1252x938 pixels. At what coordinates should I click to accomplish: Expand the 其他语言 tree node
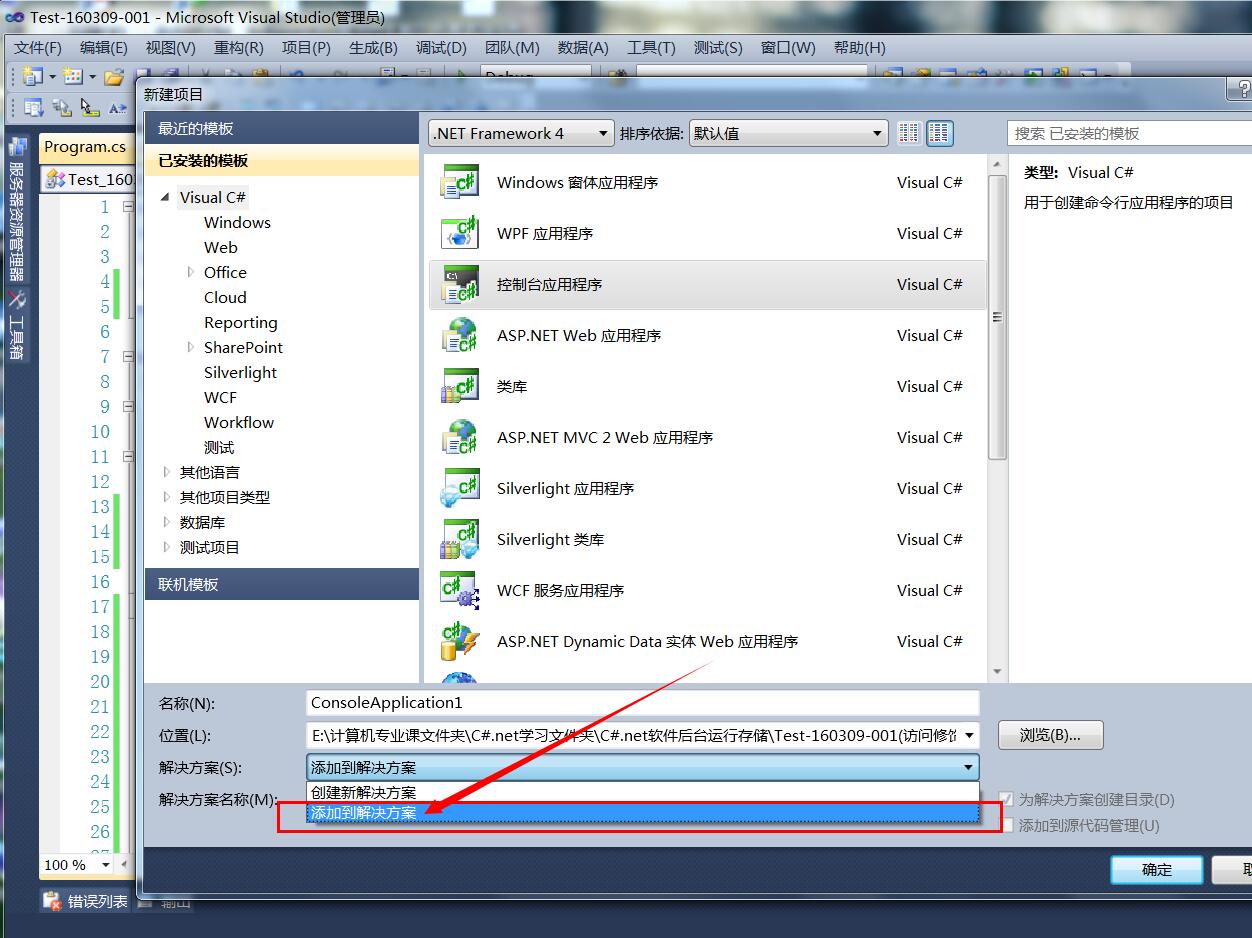166,472
